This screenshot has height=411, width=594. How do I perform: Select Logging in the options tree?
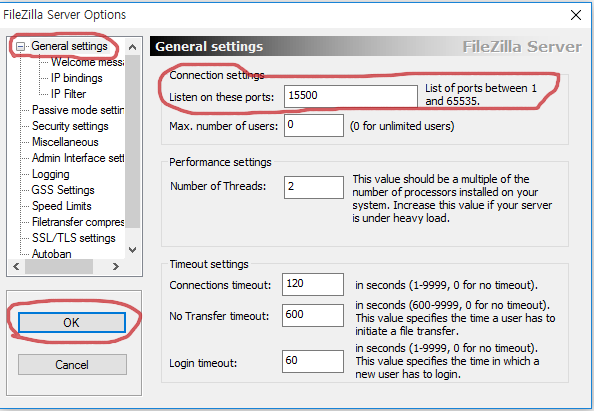coord(51,174)
